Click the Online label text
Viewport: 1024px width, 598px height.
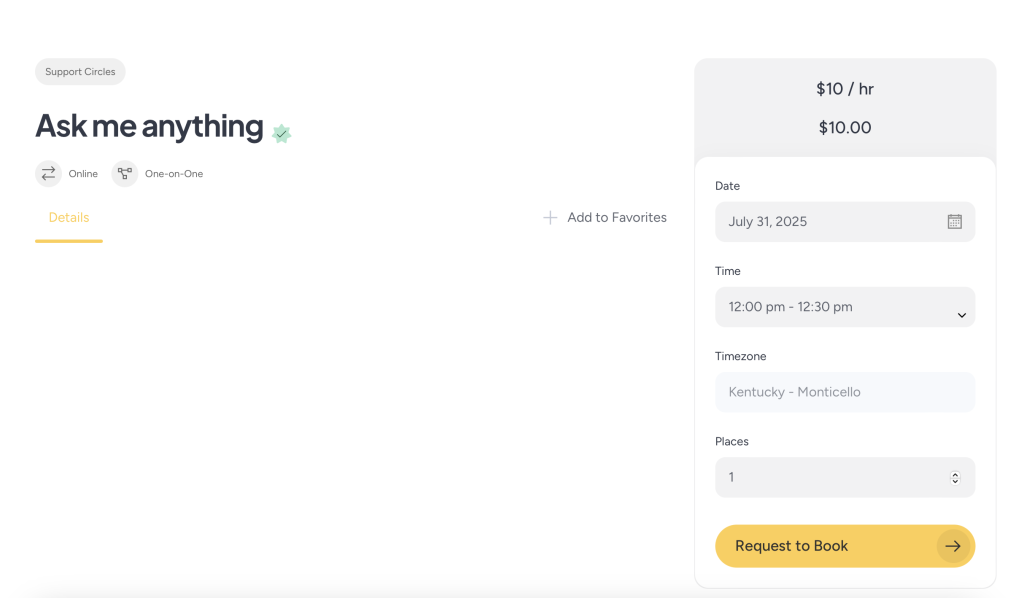[x=83, y=174]
